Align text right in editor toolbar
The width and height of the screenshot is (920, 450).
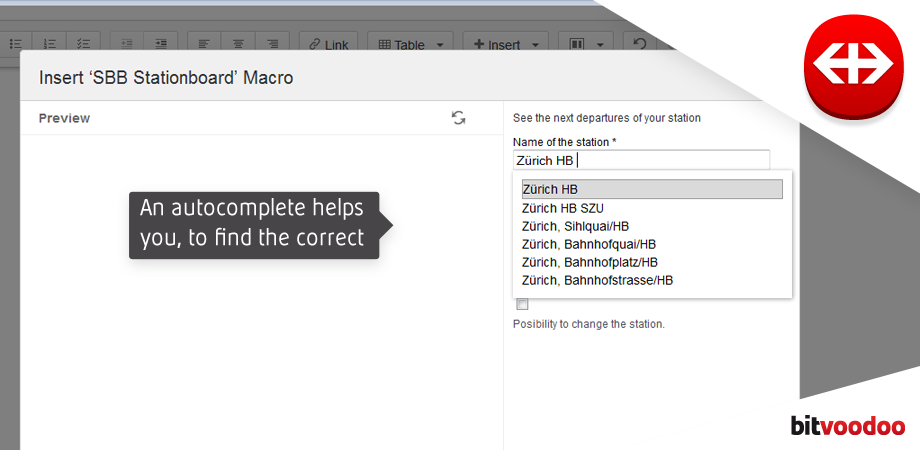(272, 45)
